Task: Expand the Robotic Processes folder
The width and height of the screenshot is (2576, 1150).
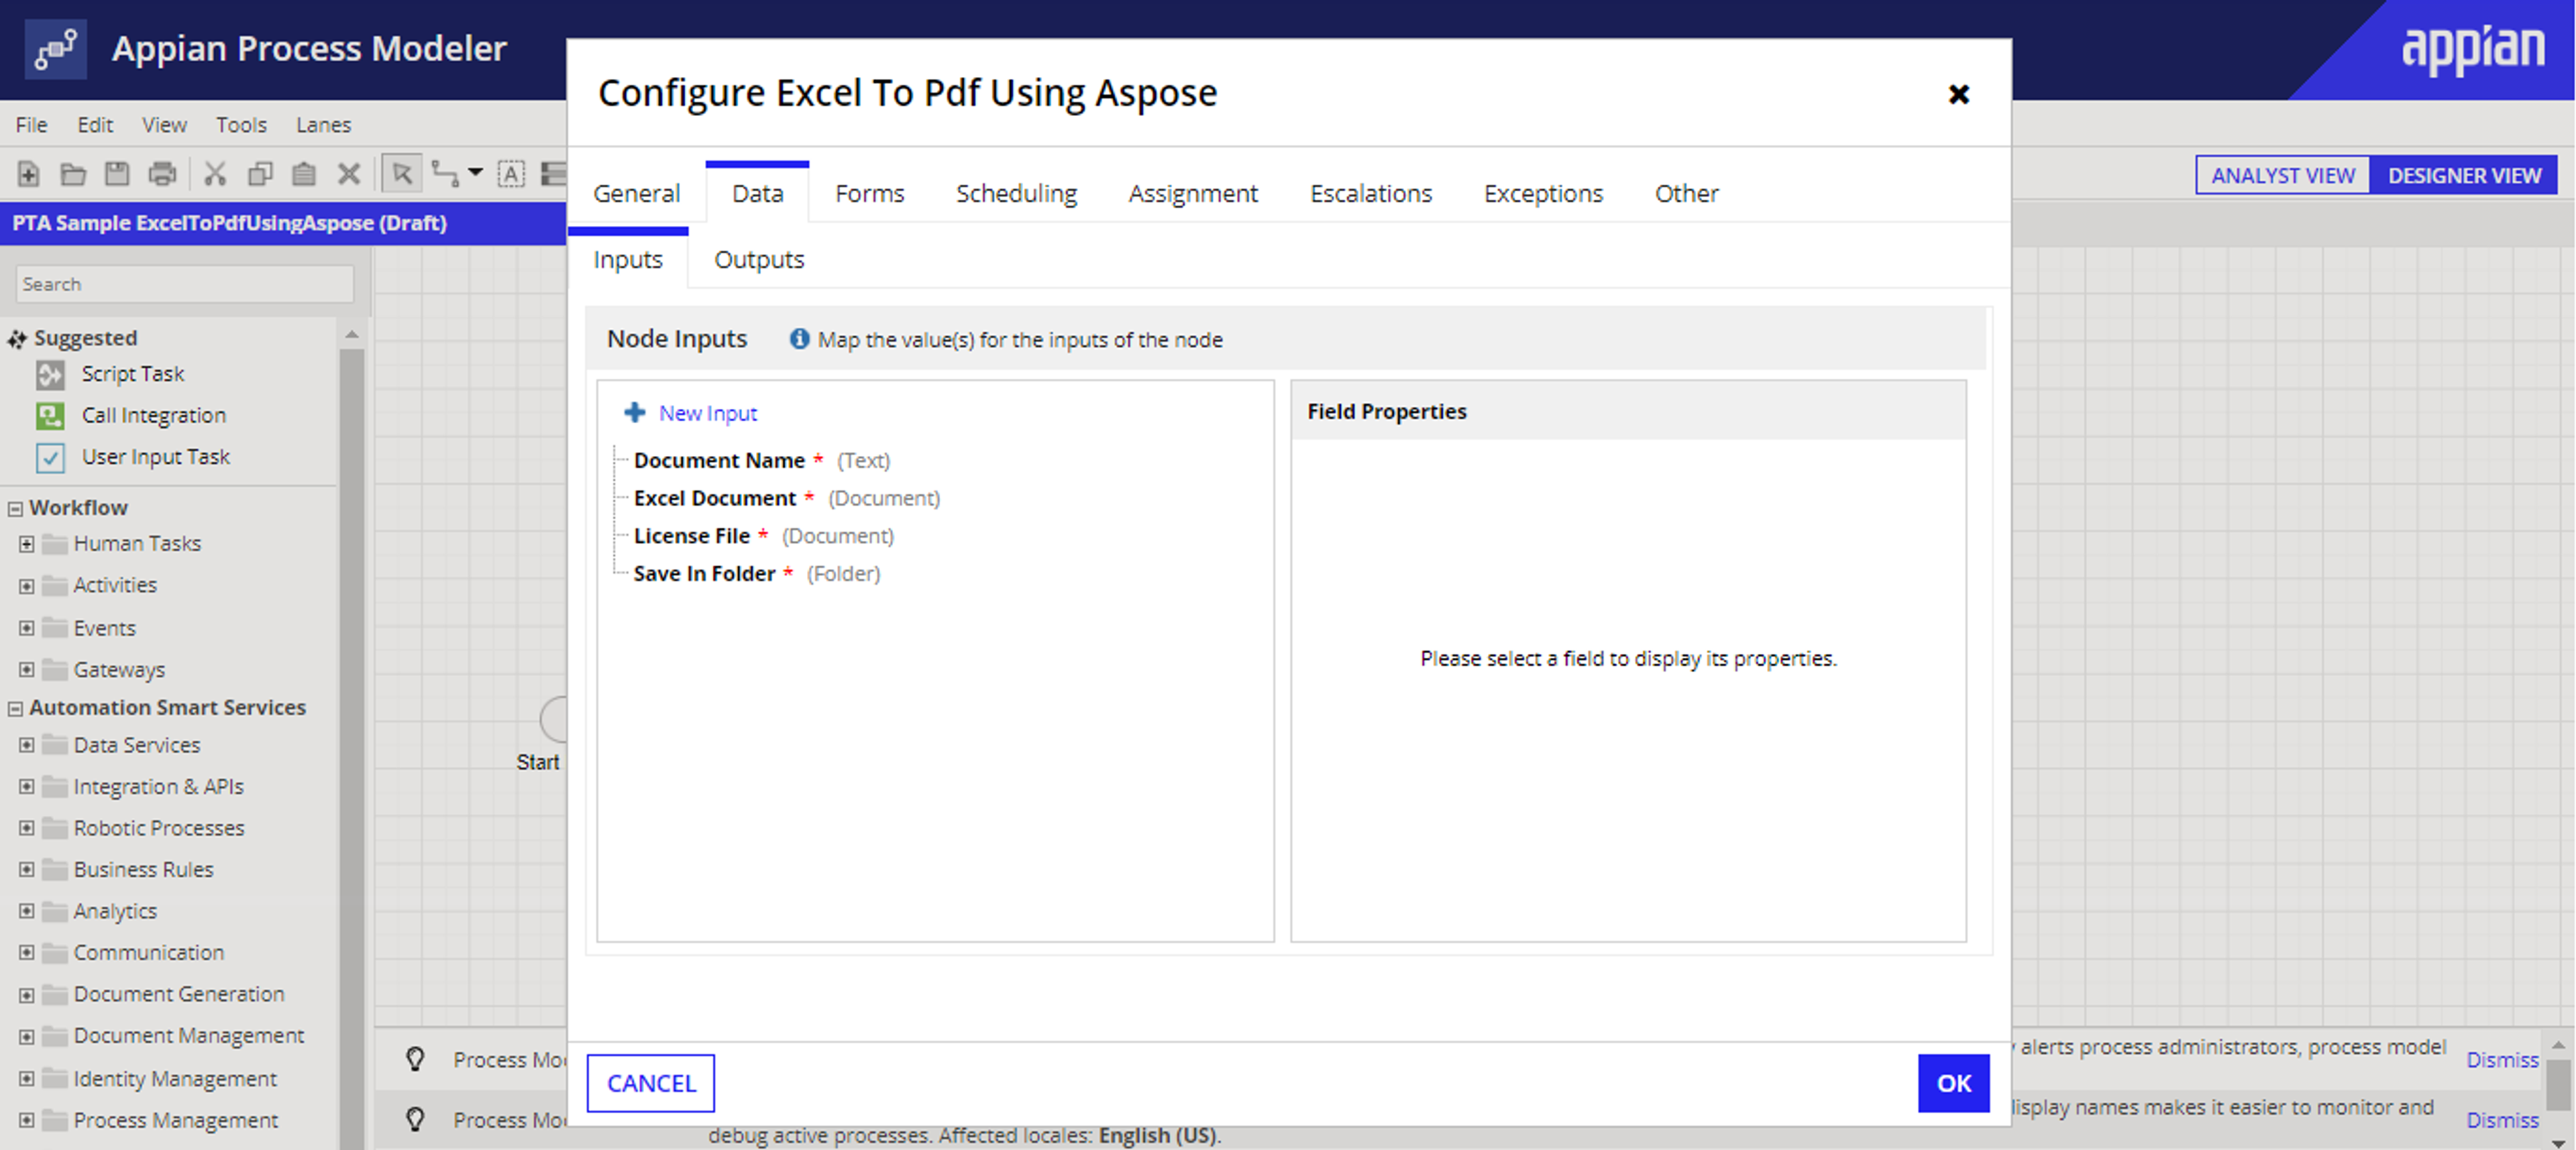Action: pyautogui.click(x=27, y=828)
